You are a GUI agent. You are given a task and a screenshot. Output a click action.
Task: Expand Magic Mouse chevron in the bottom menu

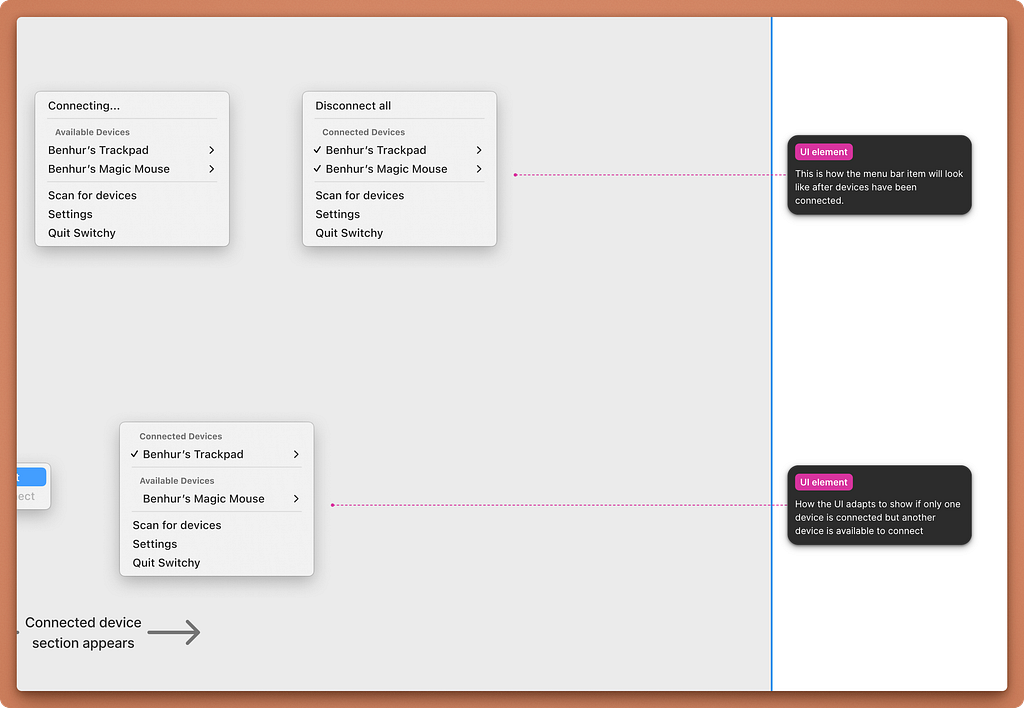point(296,499)
